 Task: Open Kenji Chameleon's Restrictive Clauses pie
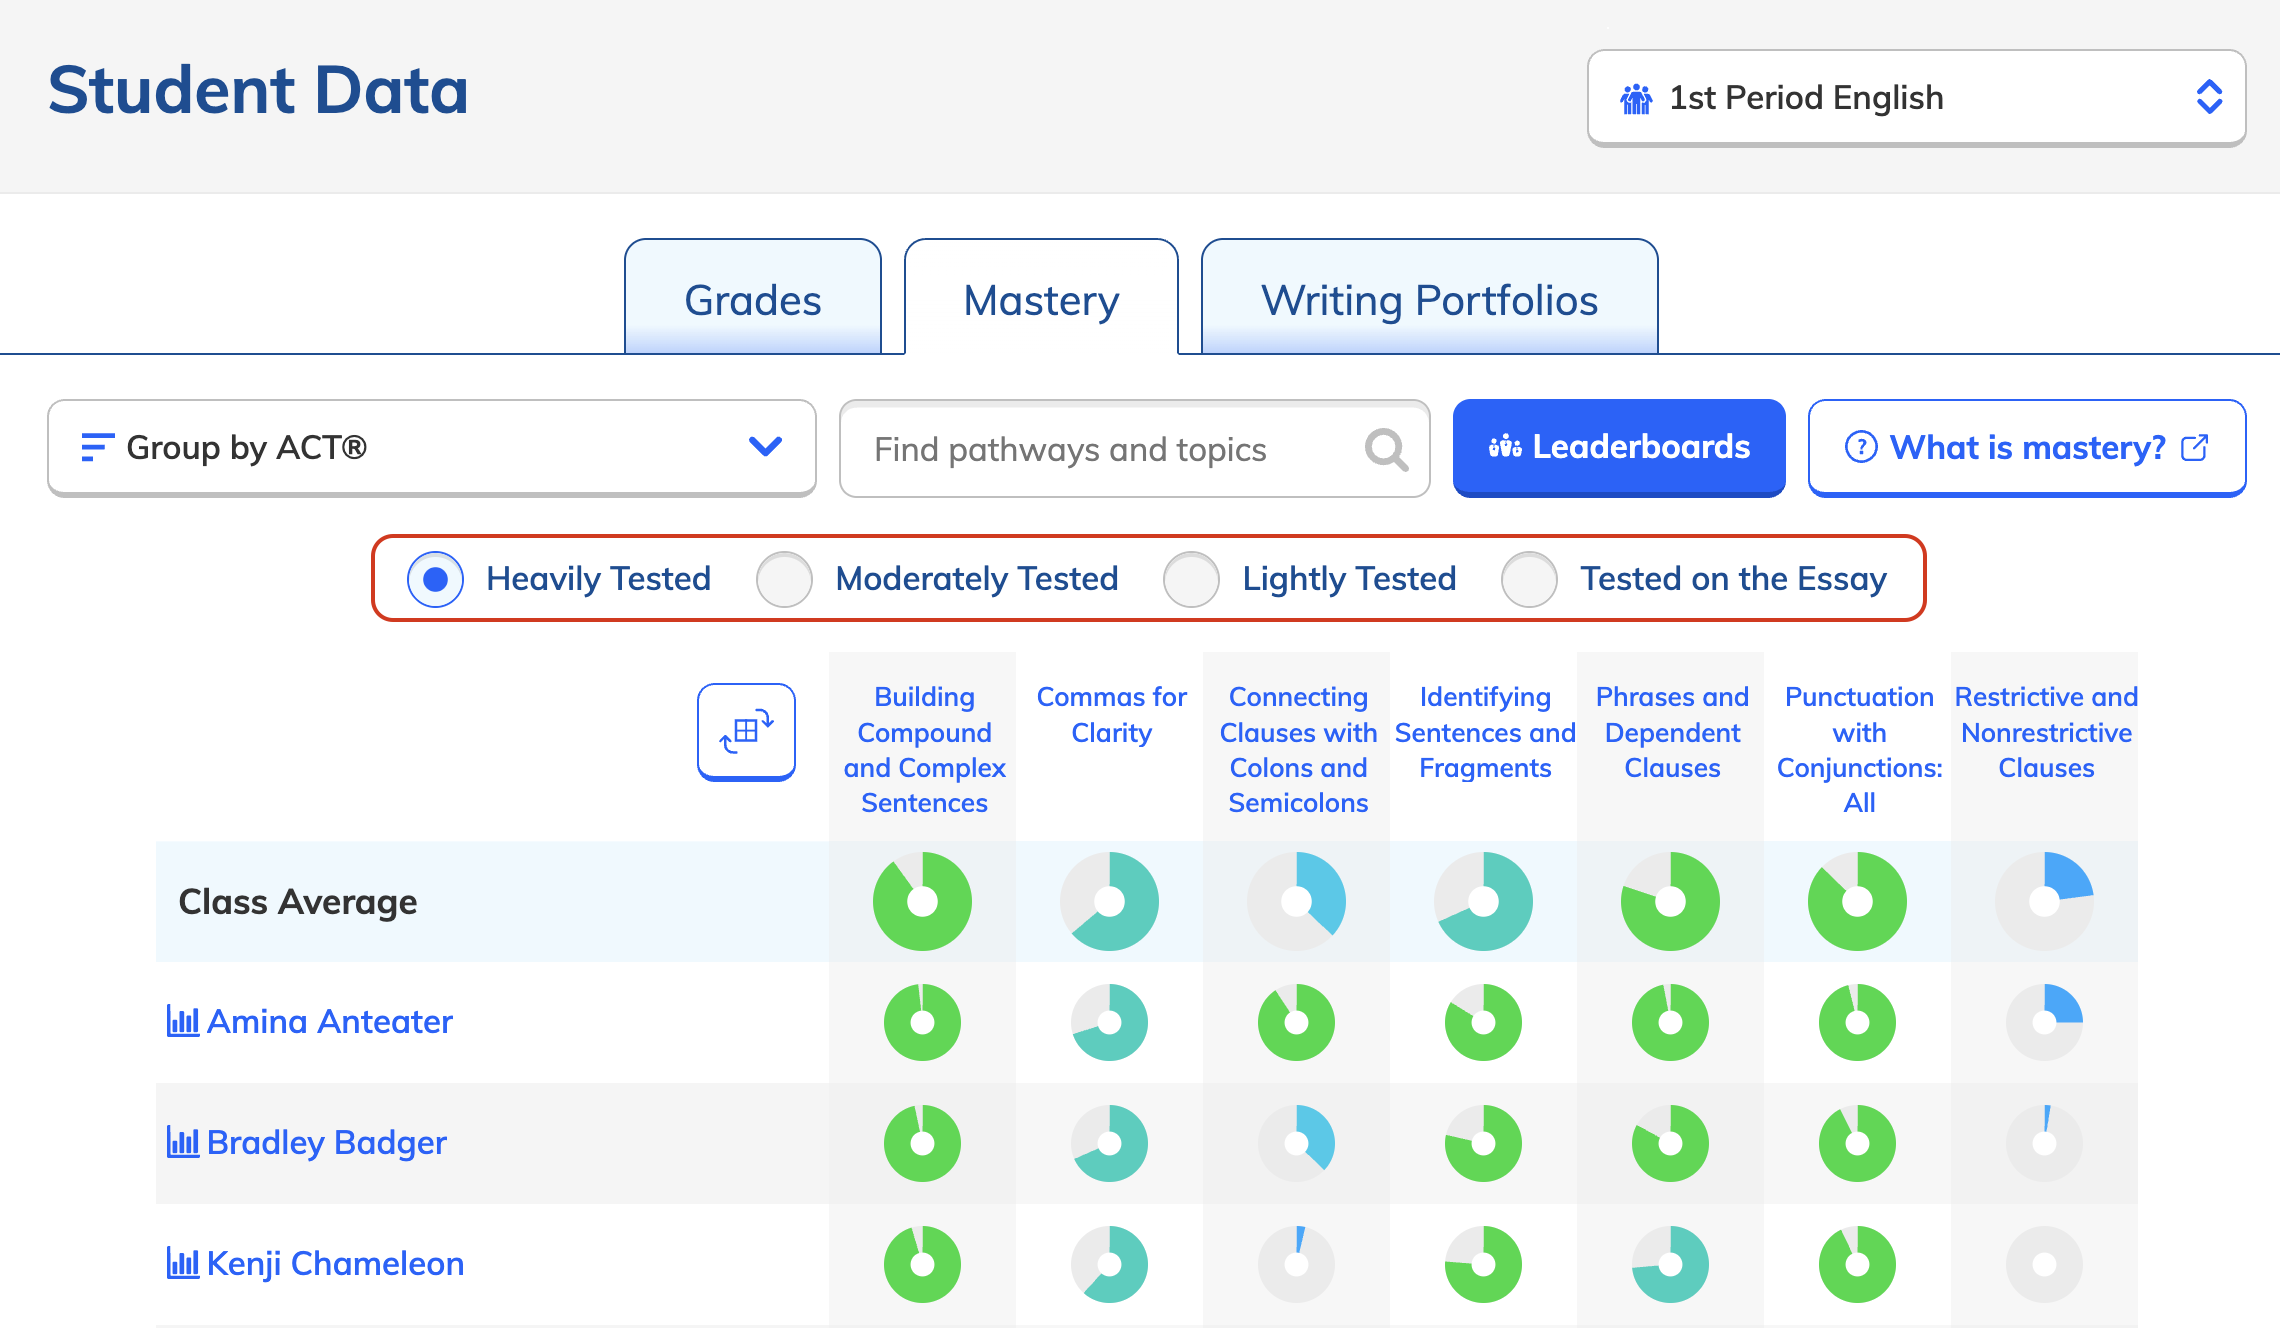pyautogui.click(x=2044, y=1264)
